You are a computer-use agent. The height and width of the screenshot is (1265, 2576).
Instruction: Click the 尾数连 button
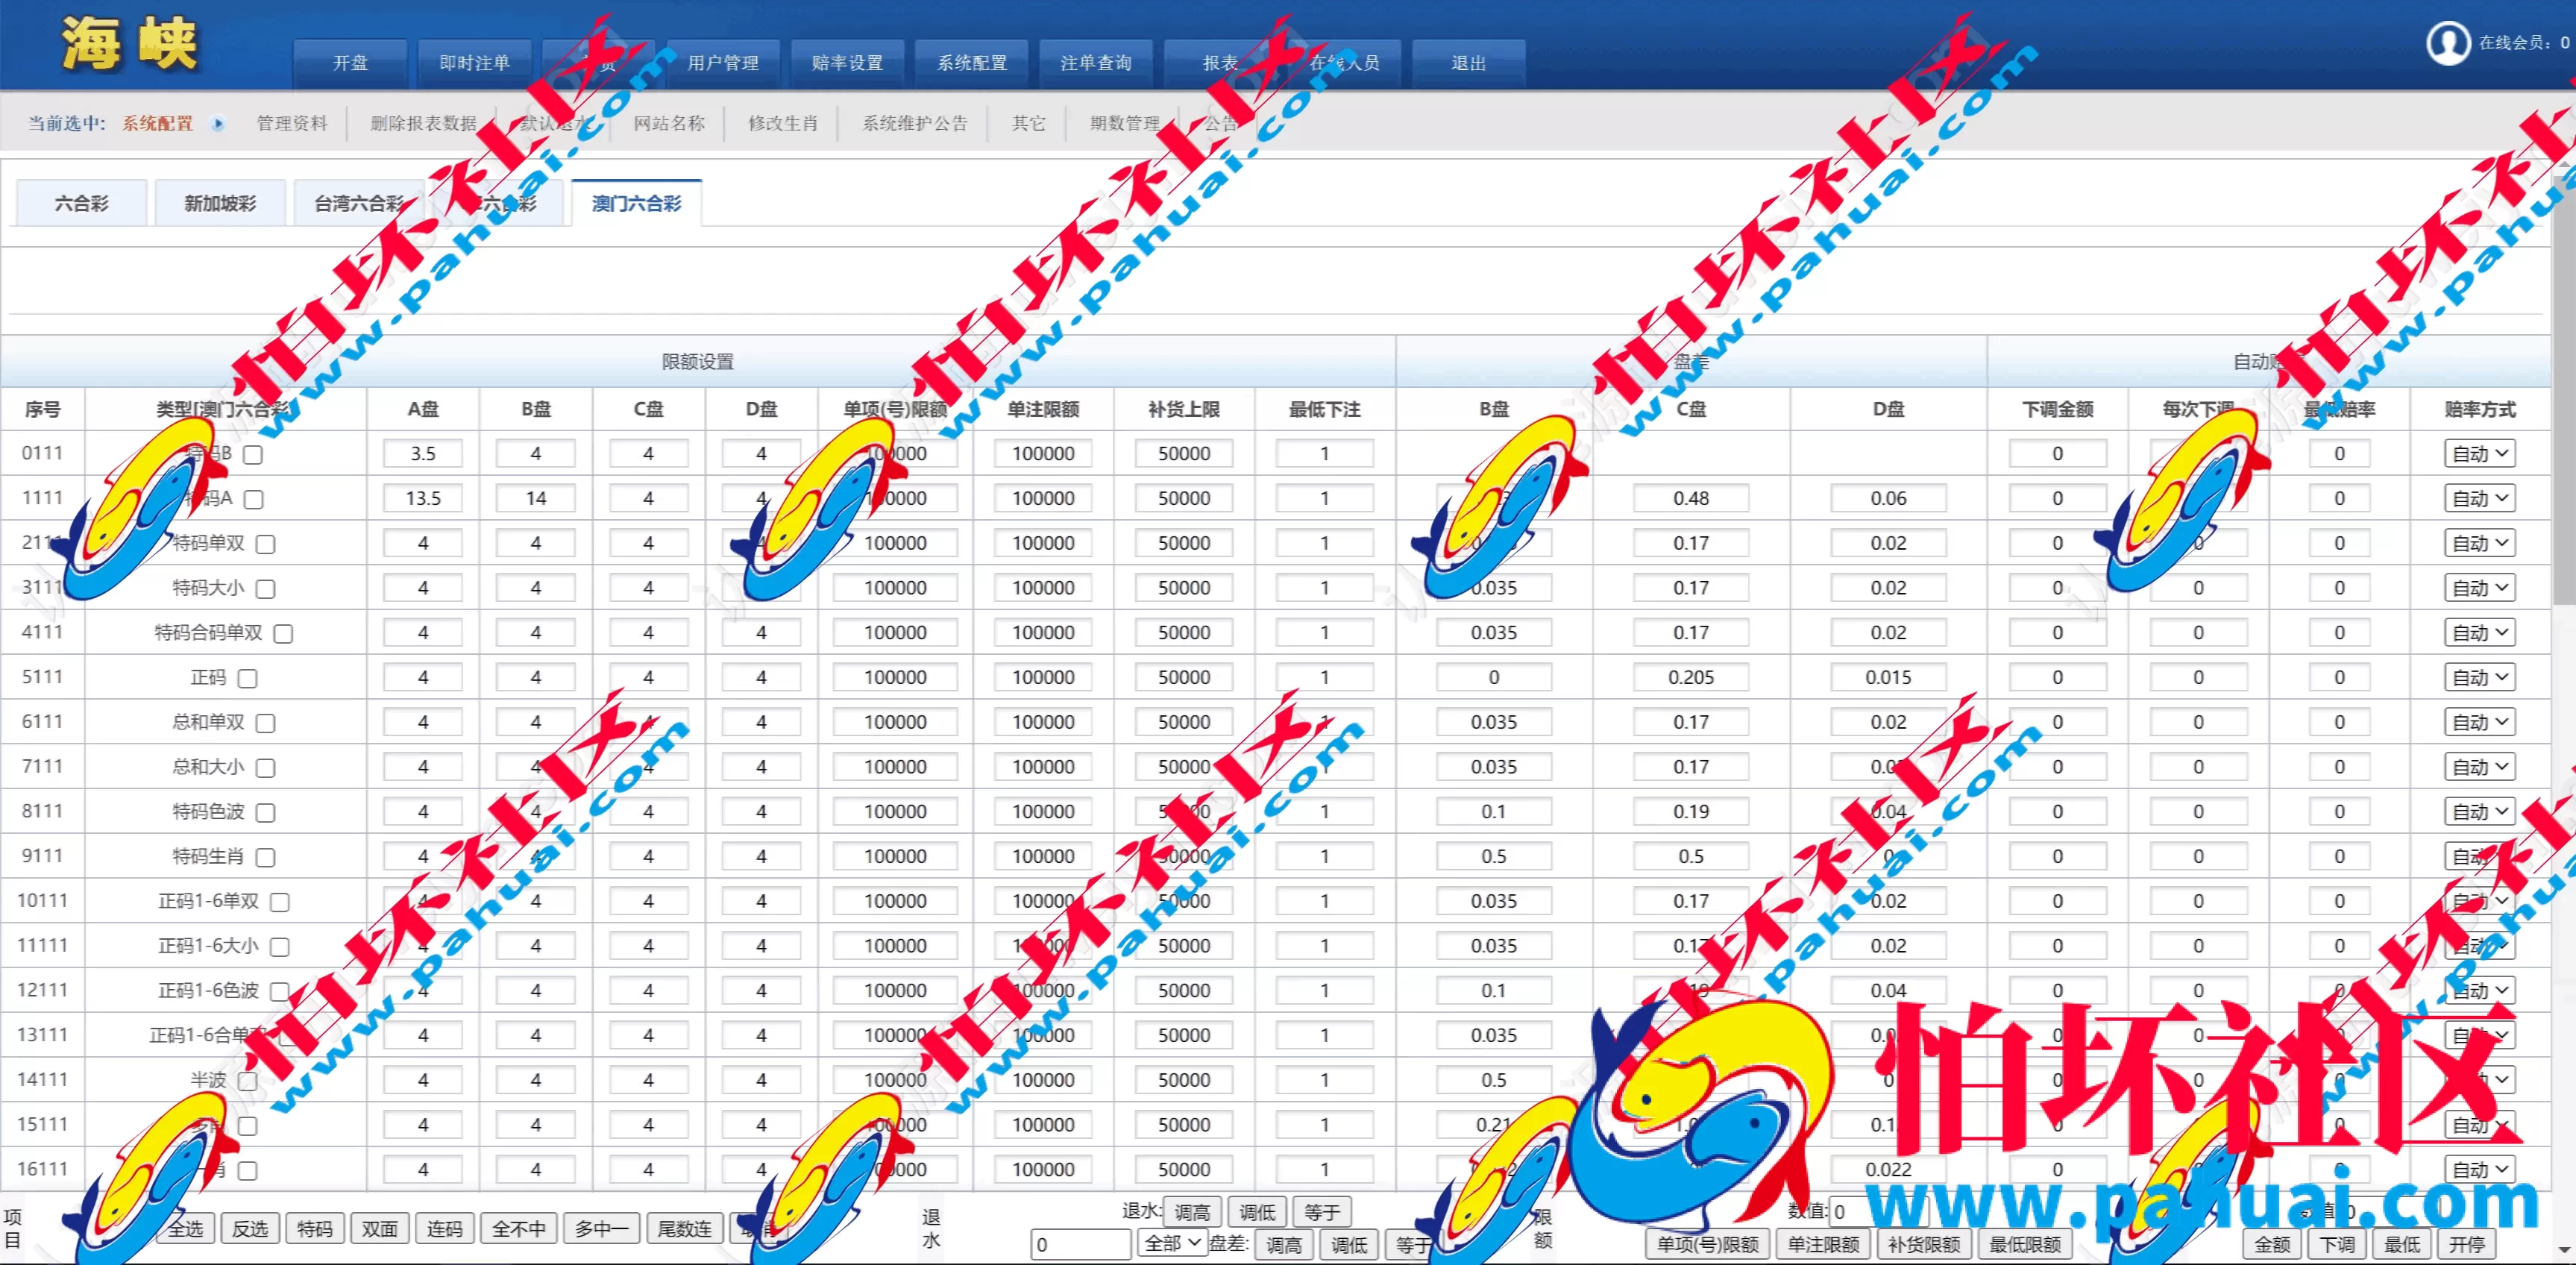685,1229
